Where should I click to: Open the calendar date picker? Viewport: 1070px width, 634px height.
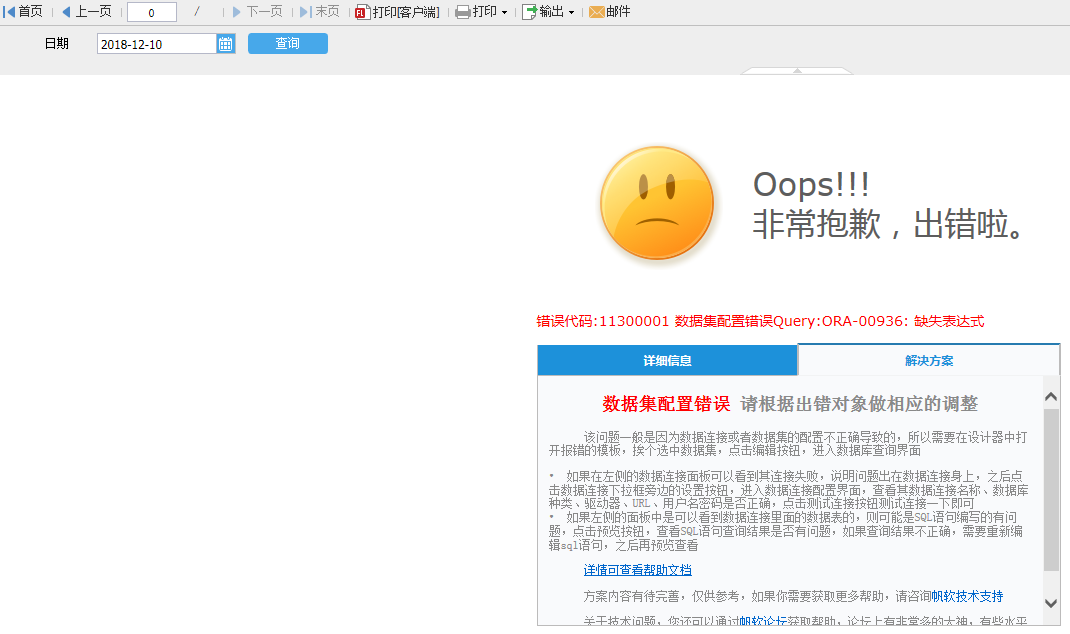[226, 44]
